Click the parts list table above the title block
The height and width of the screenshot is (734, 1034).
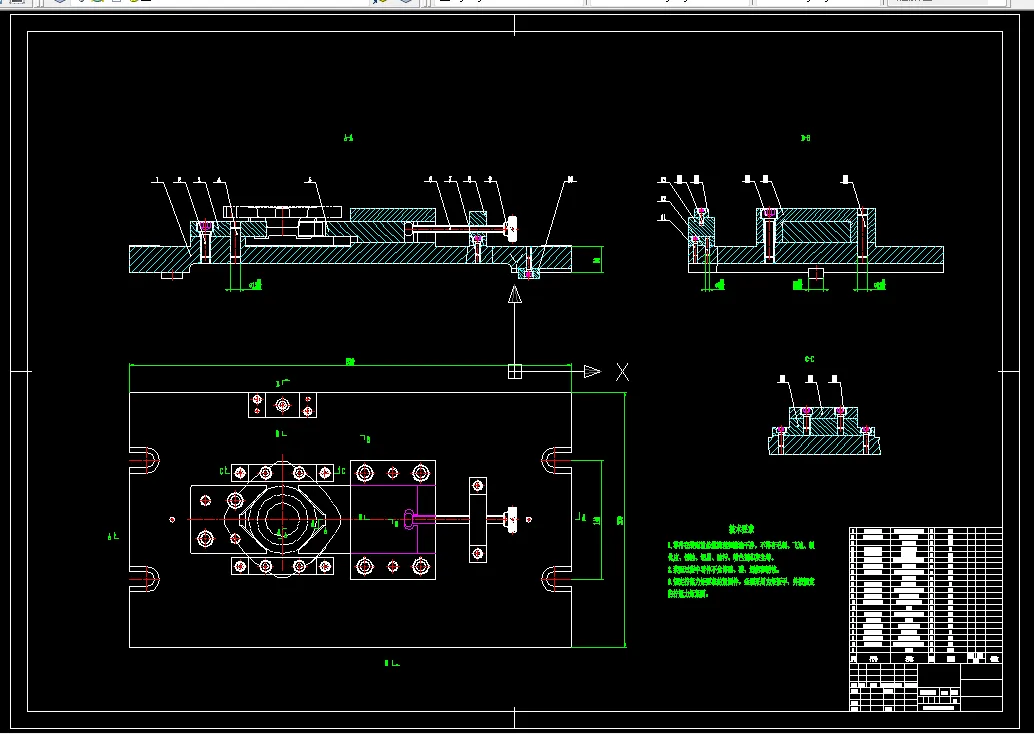(926, 595)
